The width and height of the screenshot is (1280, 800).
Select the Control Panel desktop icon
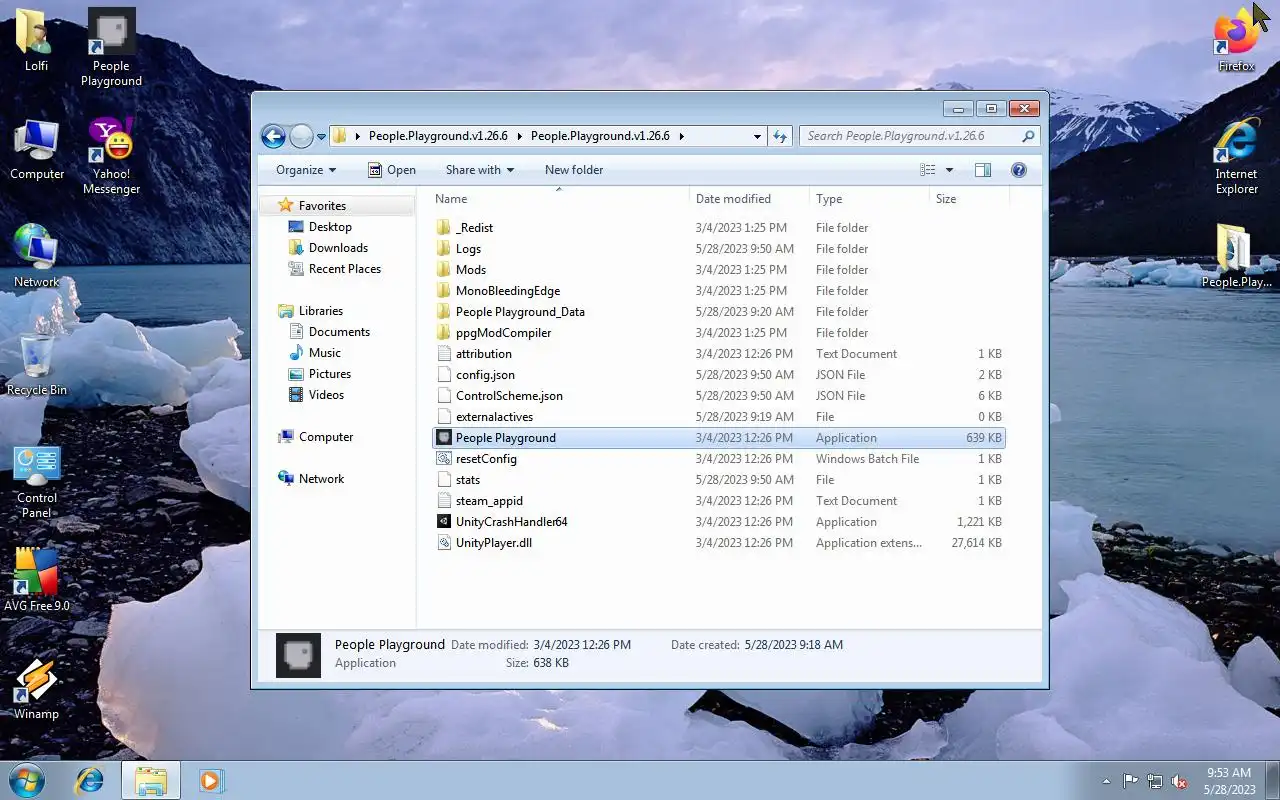pos(37,481)
